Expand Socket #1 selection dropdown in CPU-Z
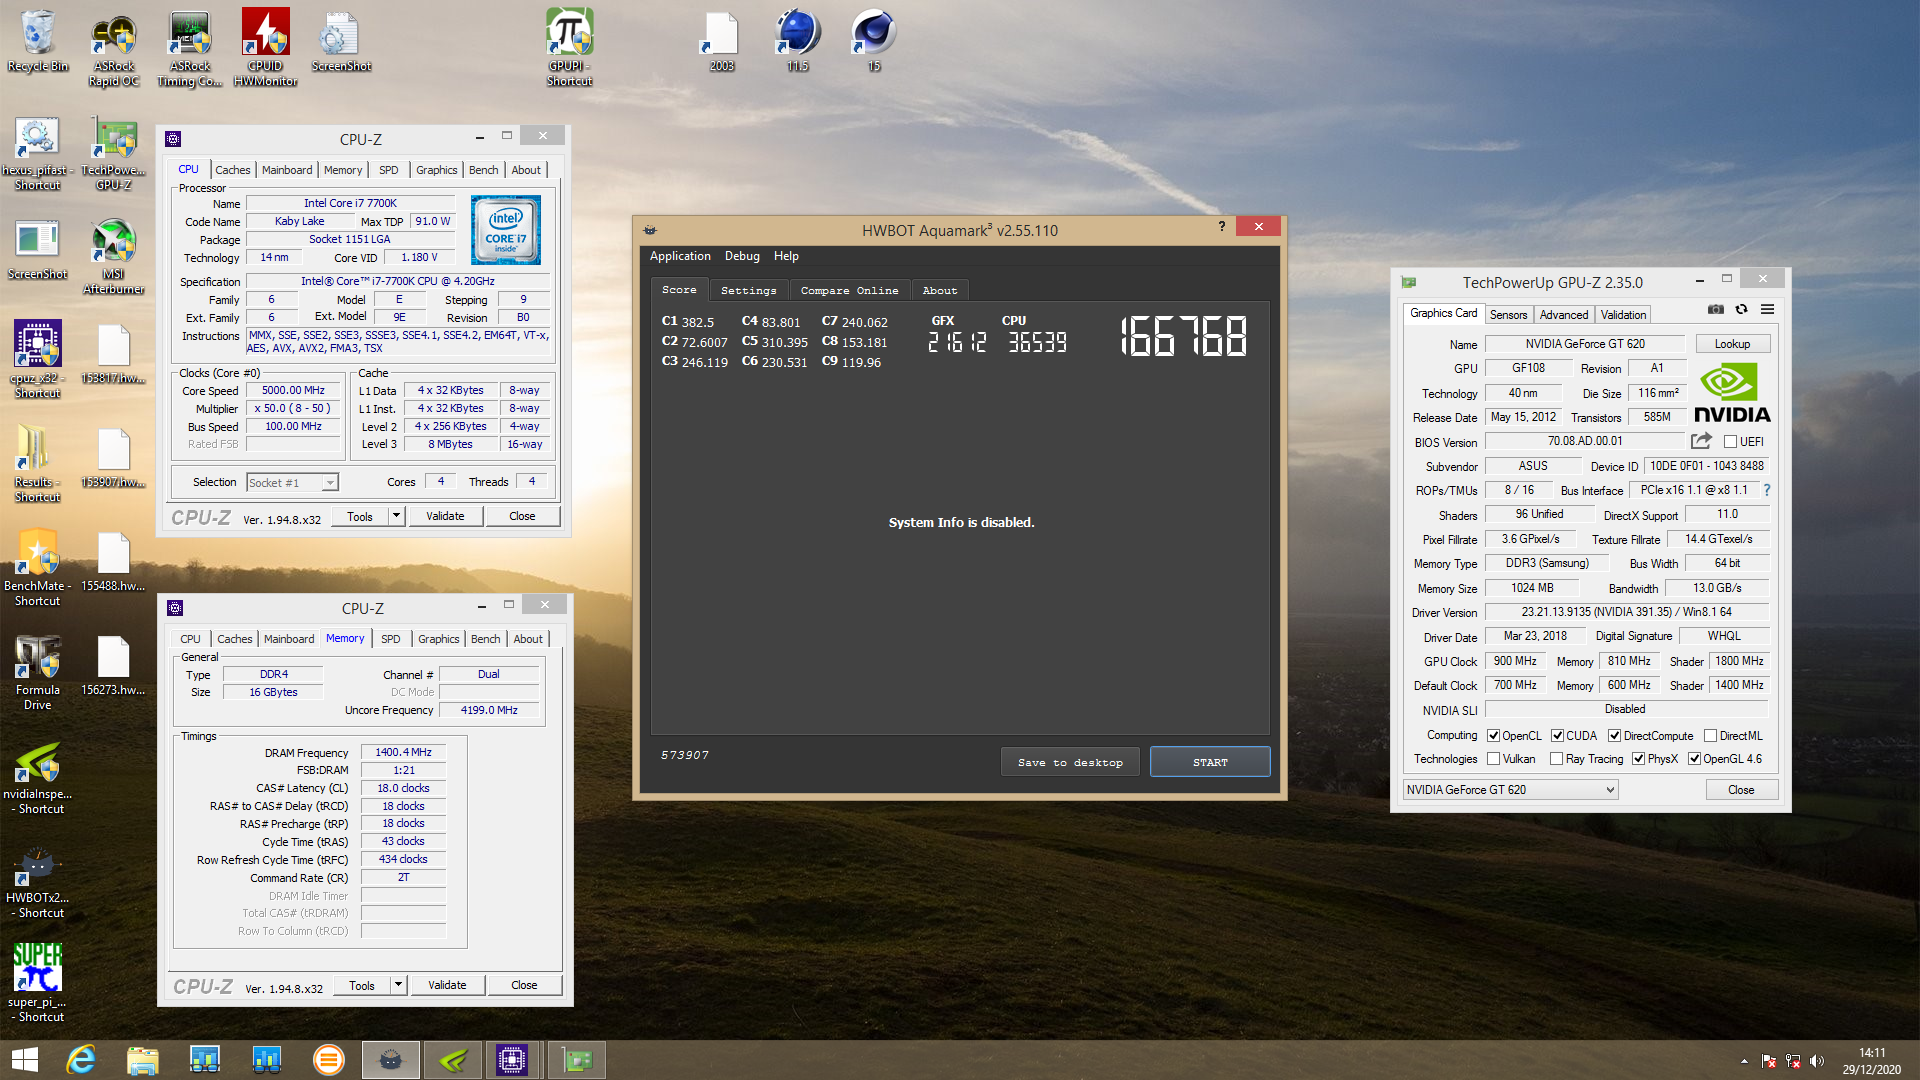 click(329, 483)
